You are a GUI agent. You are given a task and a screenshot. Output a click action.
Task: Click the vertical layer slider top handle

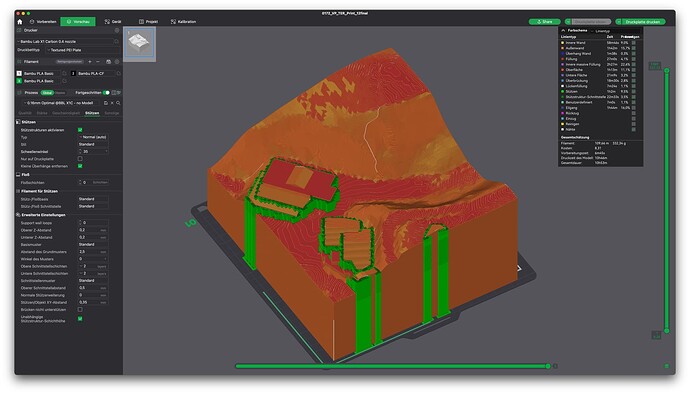pos(667,70)
